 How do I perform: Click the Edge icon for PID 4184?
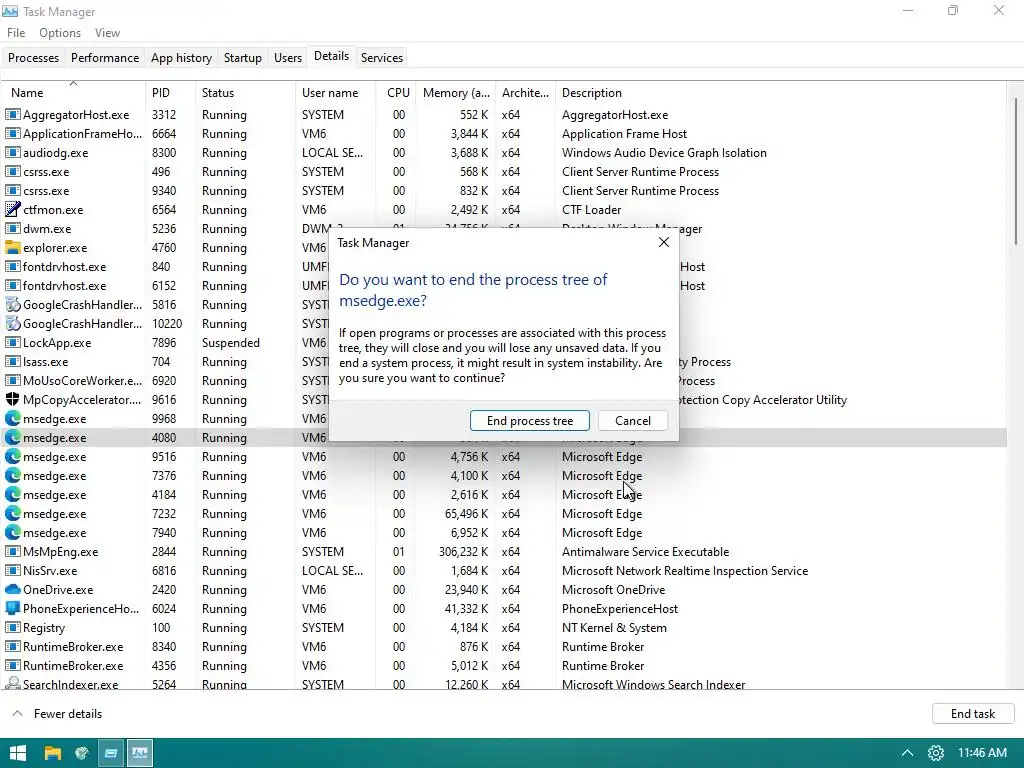12,494
